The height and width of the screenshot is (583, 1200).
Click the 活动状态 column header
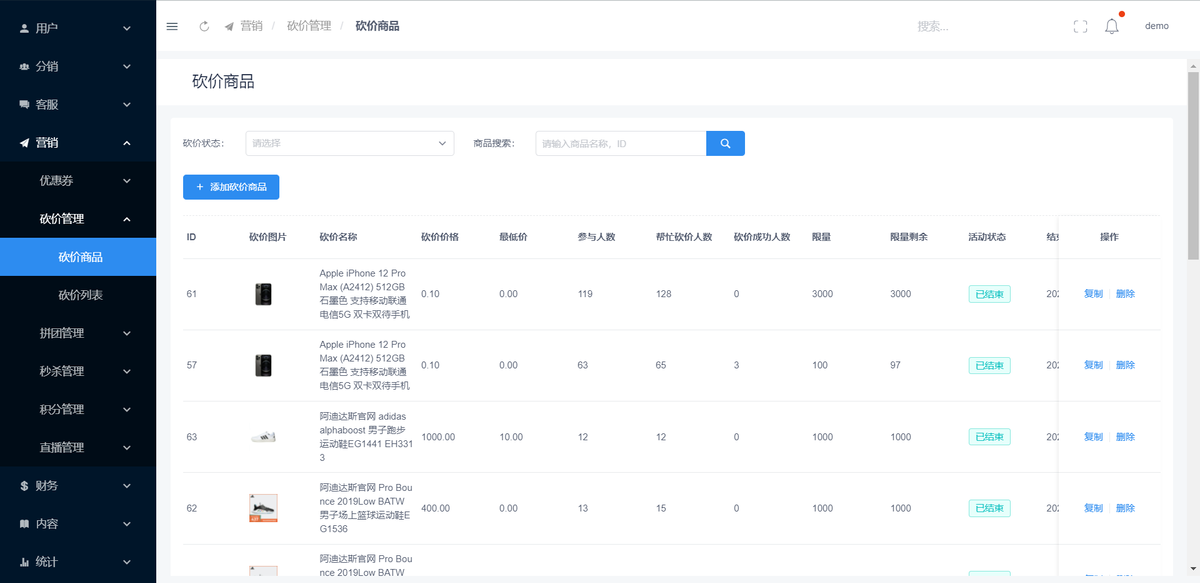[x=987, y=237]
